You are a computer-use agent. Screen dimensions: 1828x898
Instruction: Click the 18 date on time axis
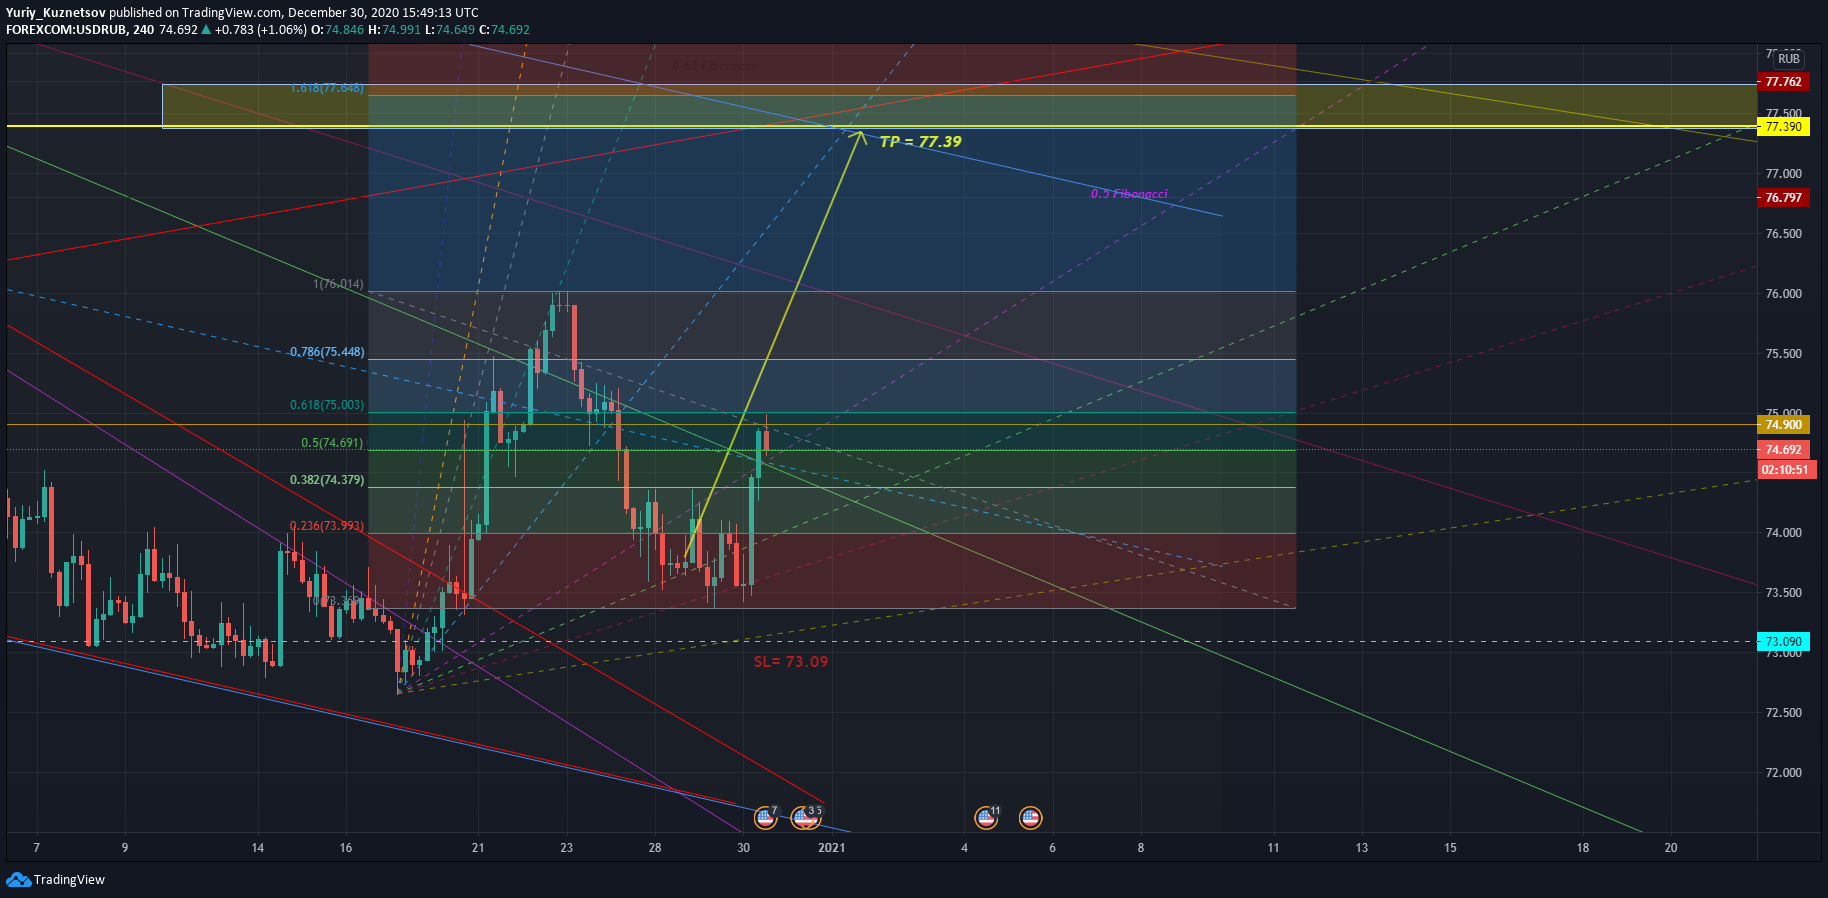pos(1582,848)
